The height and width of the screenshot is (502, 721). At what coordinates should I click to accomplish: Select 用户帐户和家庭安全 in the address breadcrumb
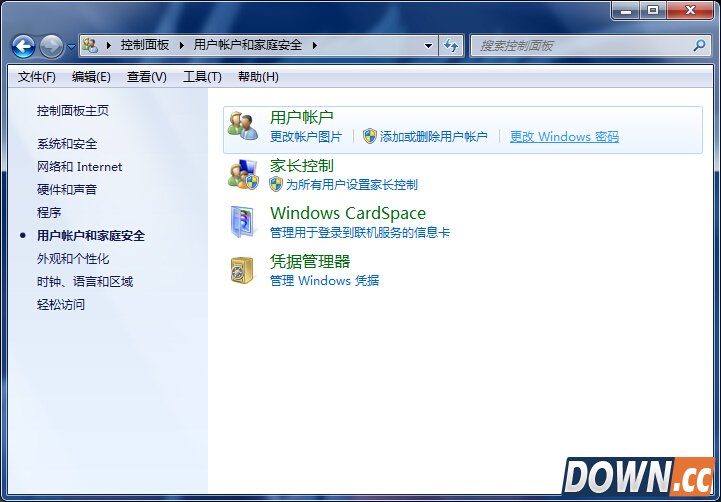click(x=248, y=45)
